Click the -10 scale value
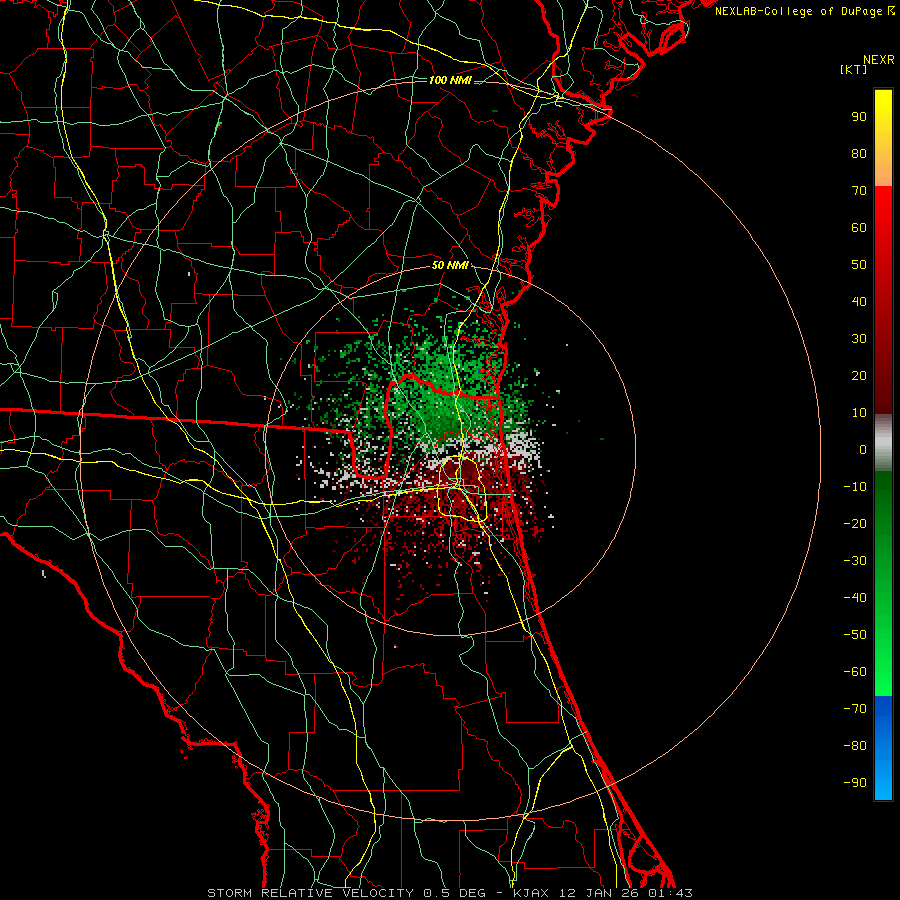This screenshot has width=900, height=900. [x=855, y=487]
